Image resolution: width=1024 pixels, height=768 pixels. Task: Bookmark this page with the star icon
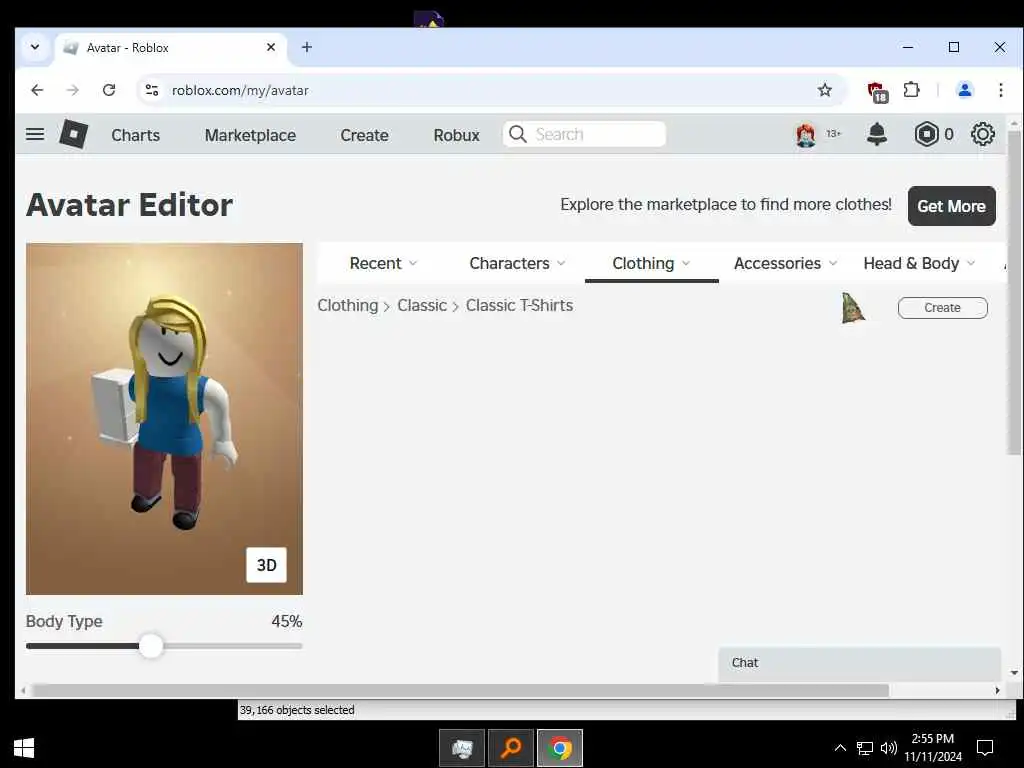825,90
